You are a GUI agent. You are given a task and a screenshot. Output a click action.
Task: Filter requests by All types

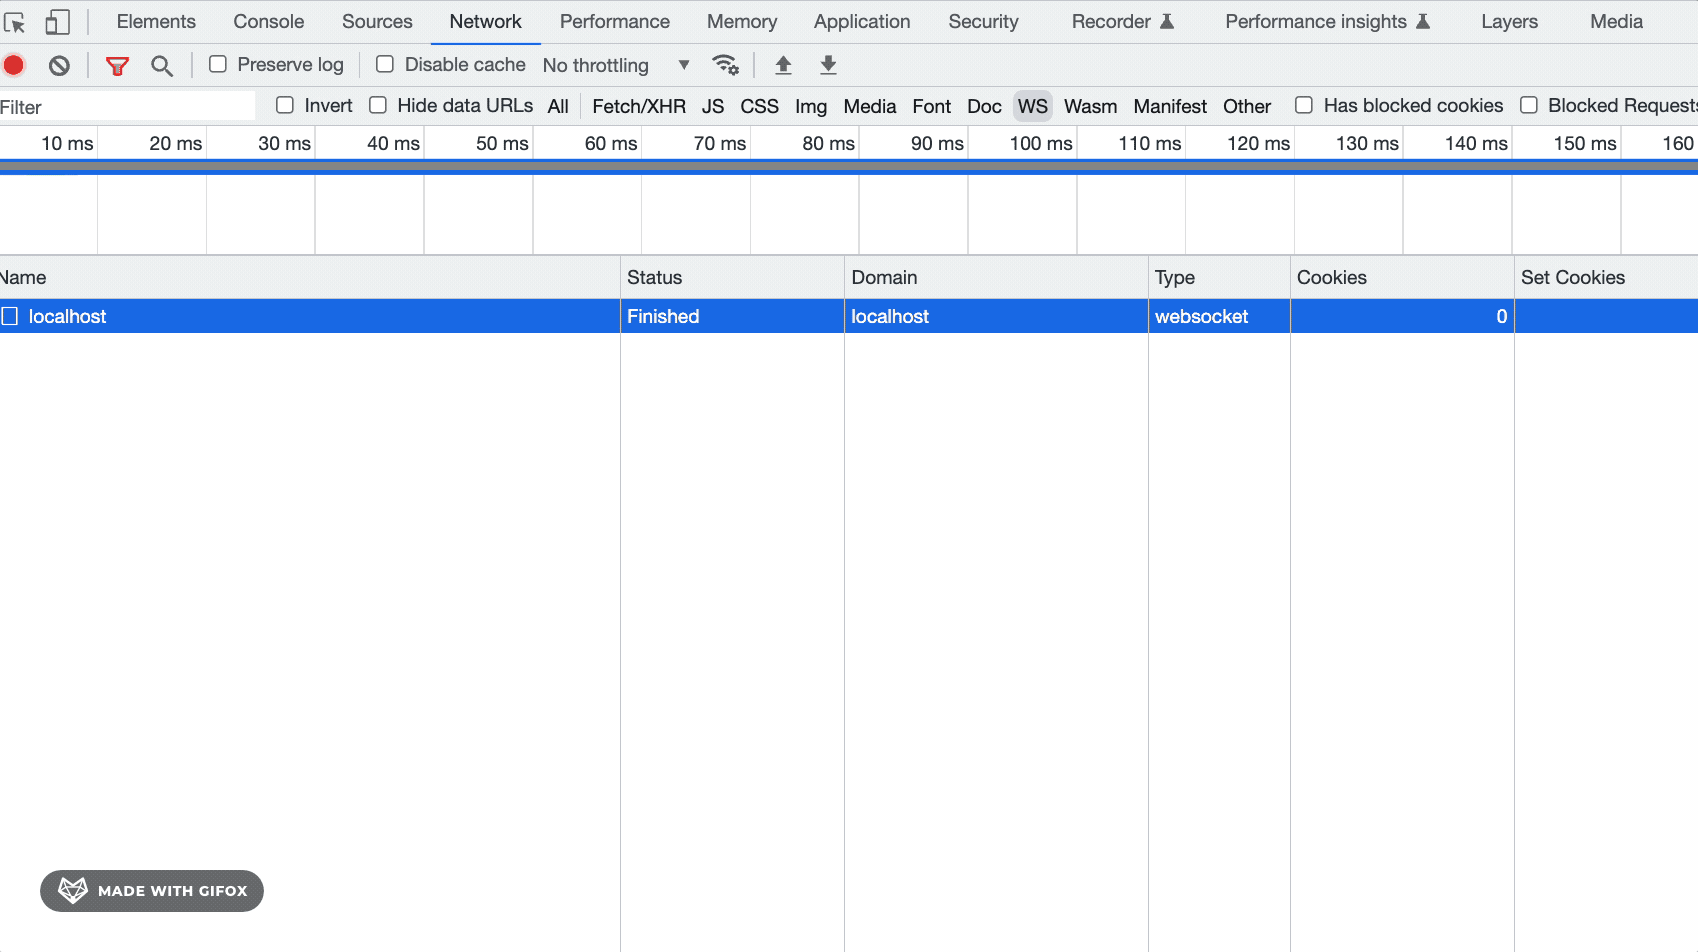pyautogui.click(x=558, y=106)
